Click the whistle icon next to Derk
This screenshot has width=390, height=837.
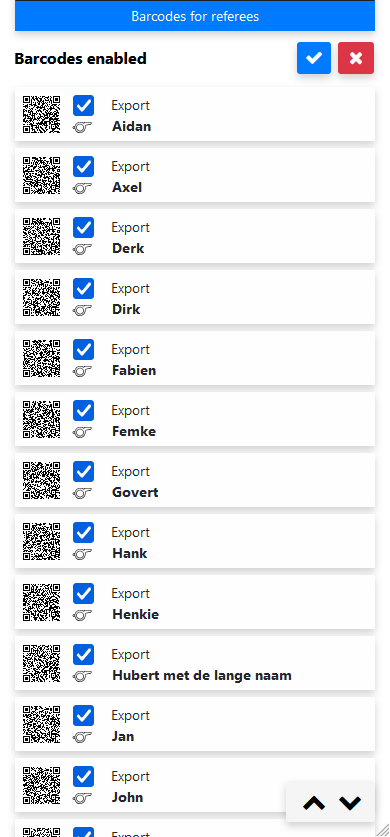point(83,249)
